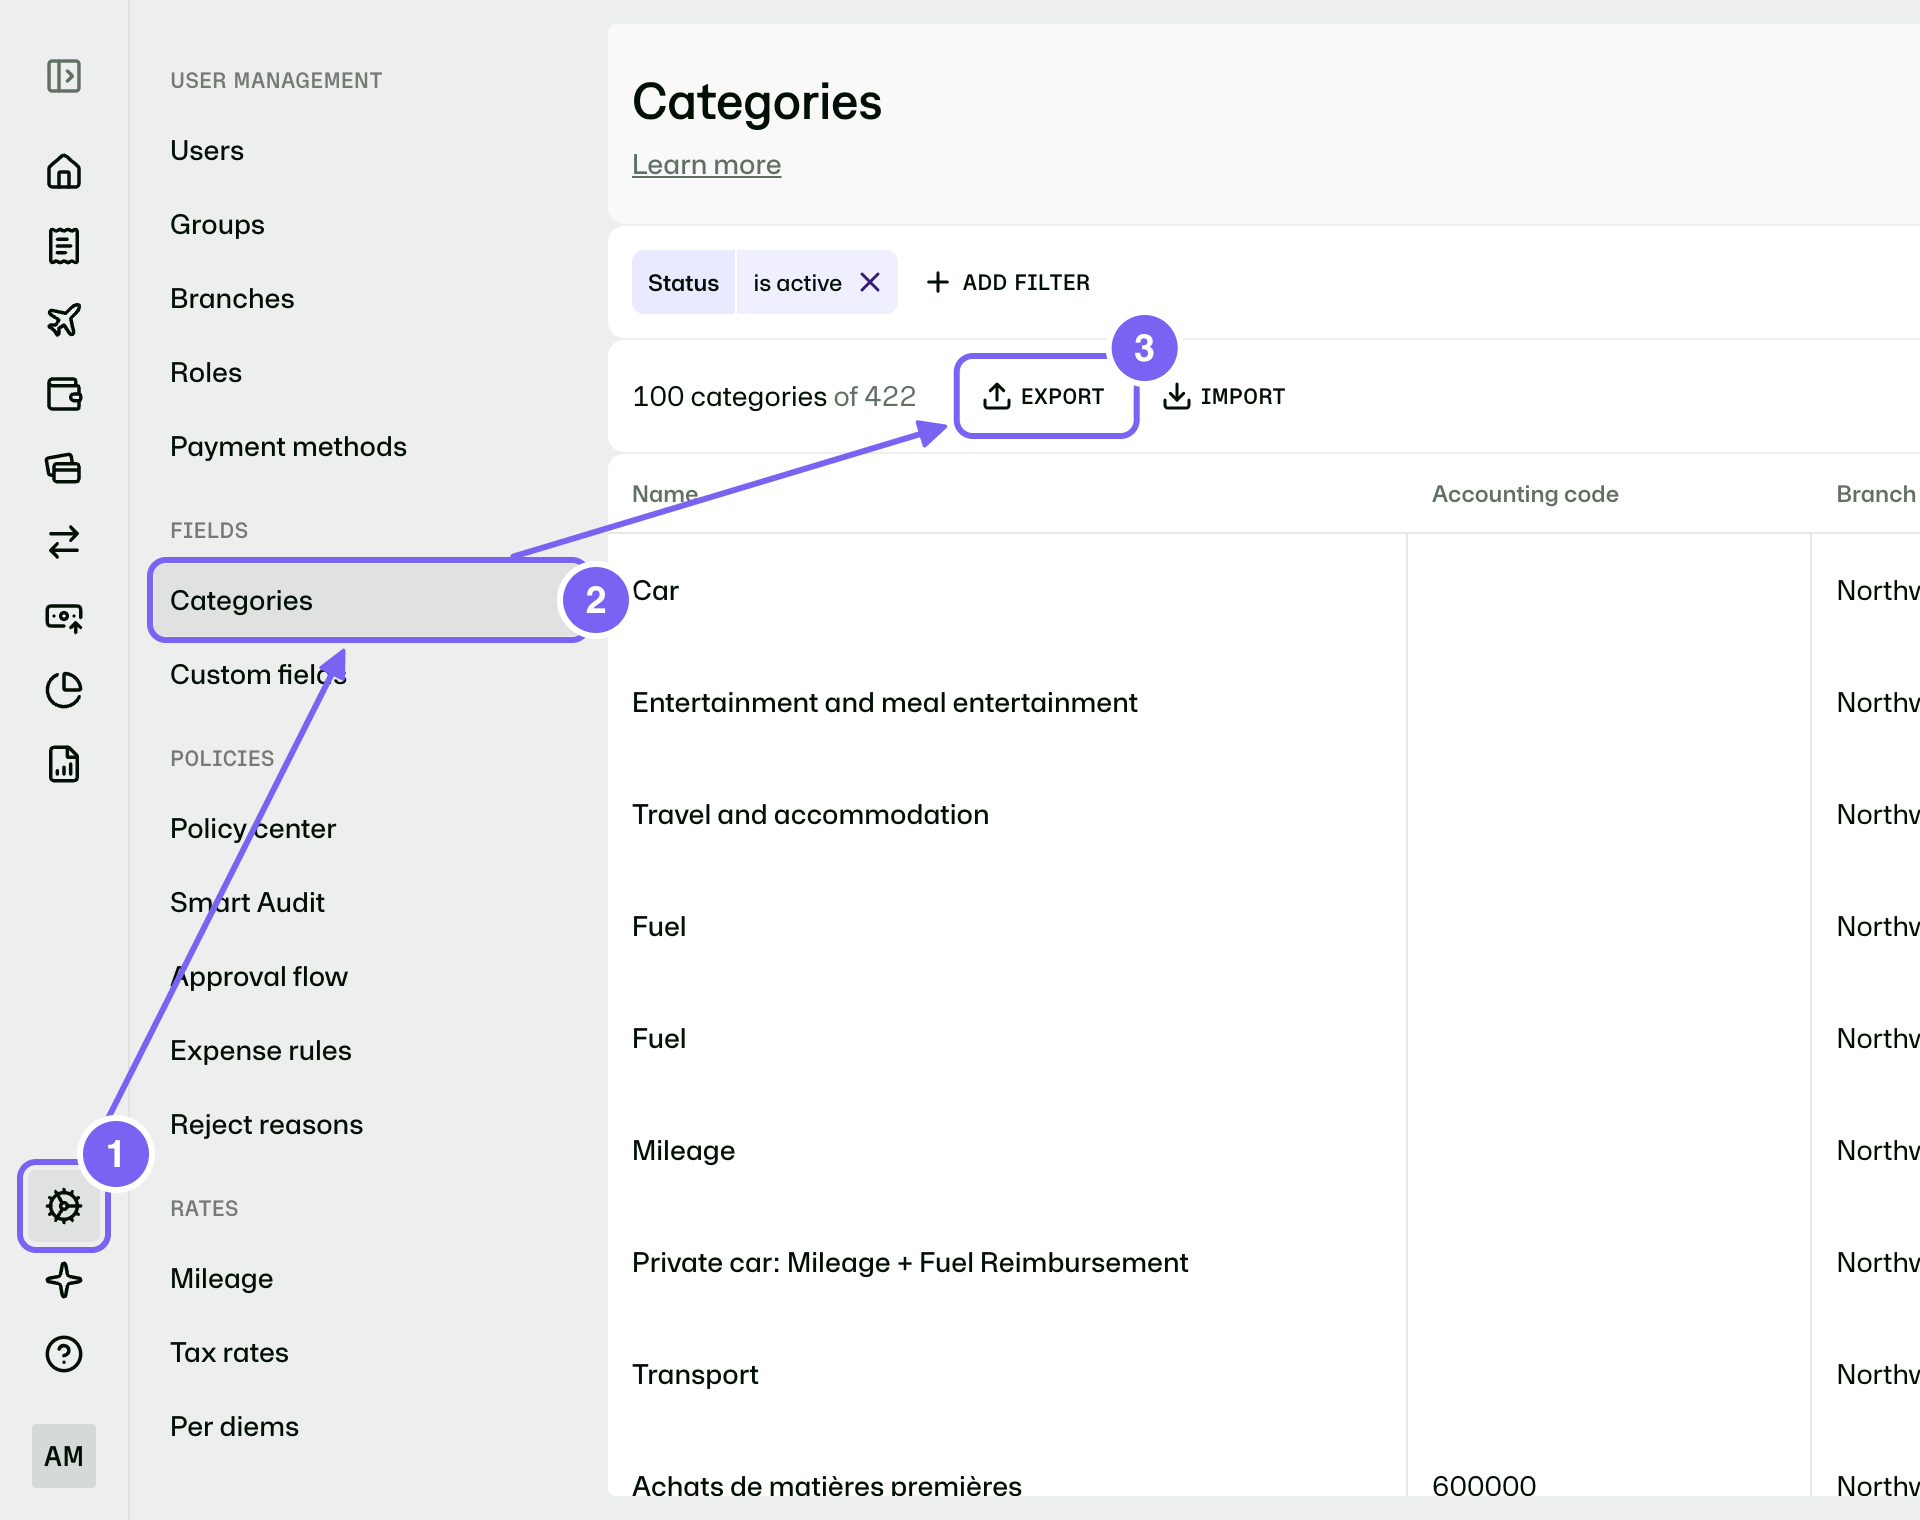The height and width of the screenshot is (1520, 1920).
Task: Open Per diems page
Action: [x=234, y=1426]
